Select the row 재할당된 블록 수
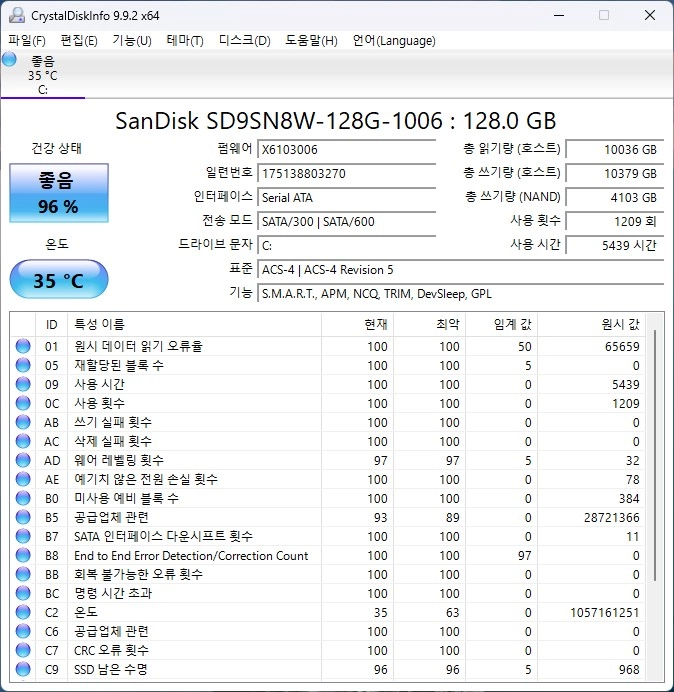Image resolution: width=674 pixels, height=692 pixels. [x=328, y=365]
